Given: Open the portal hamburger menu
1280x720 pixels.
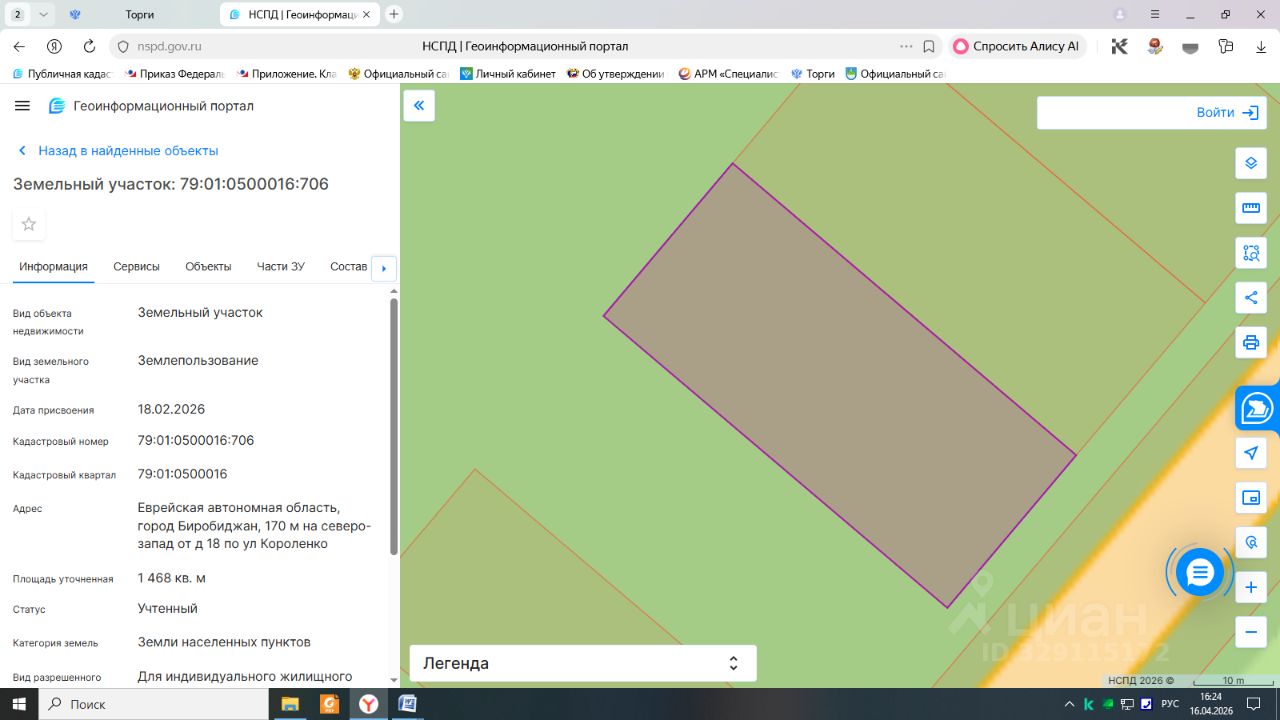Looking at the screenshot, I should tap(23, 106).
